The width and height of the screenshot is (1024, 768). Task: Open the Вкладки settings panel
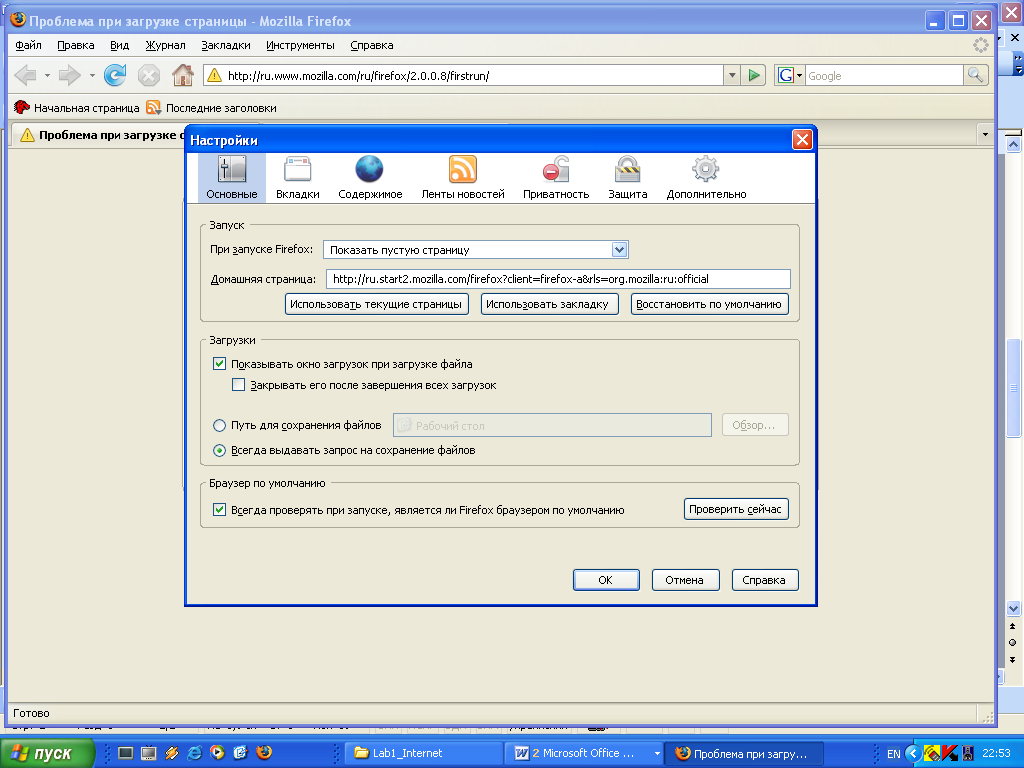coord(298,178)
